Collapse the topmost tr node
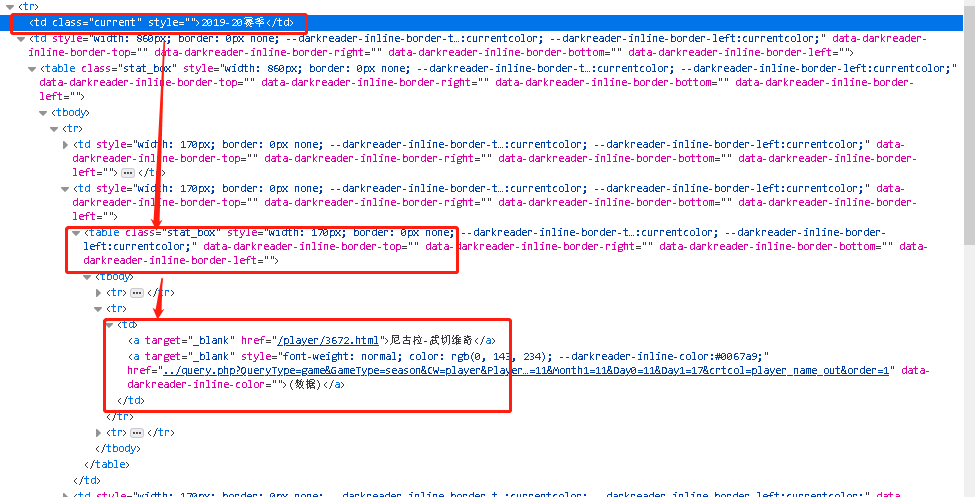 8,7
